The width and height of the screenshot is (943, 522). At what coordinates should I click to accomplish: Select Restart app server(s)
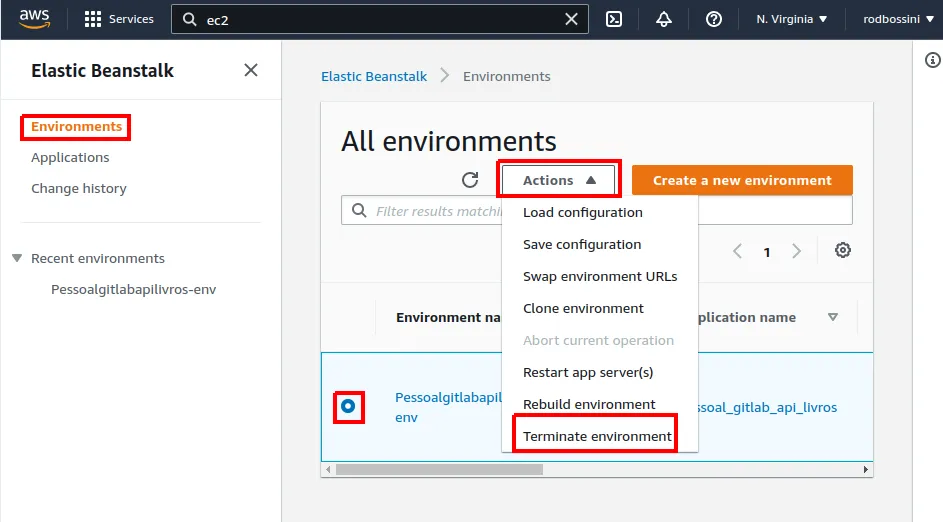588,372
